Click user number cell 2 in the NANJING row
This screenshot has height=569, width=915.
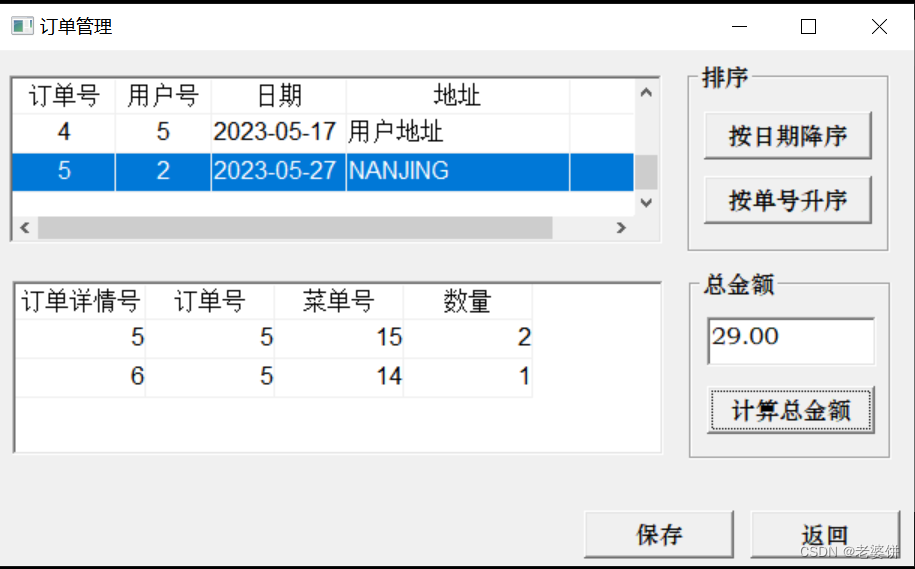[x=163, y=171]
